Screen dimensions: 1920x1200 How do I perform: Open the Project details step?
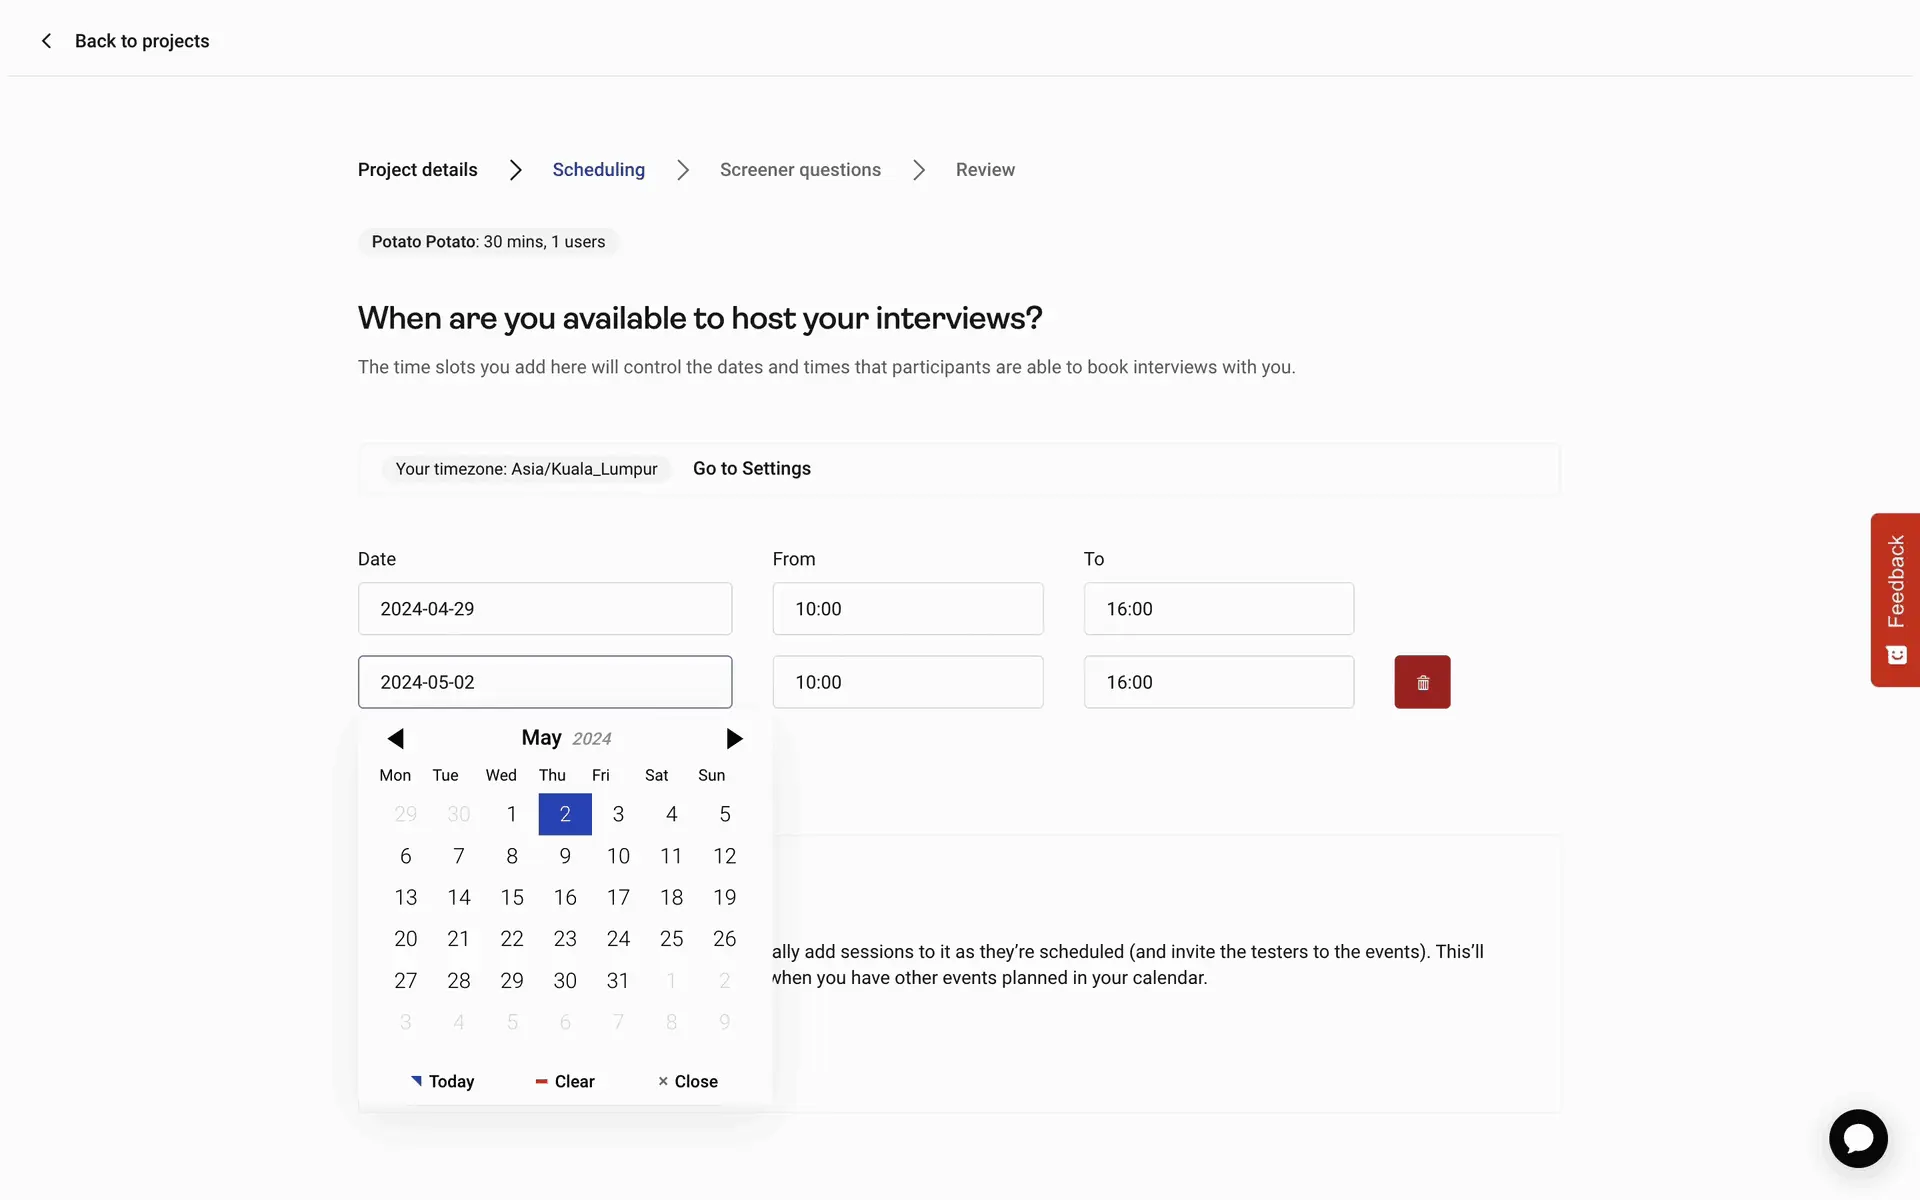[x=417, y=170]
